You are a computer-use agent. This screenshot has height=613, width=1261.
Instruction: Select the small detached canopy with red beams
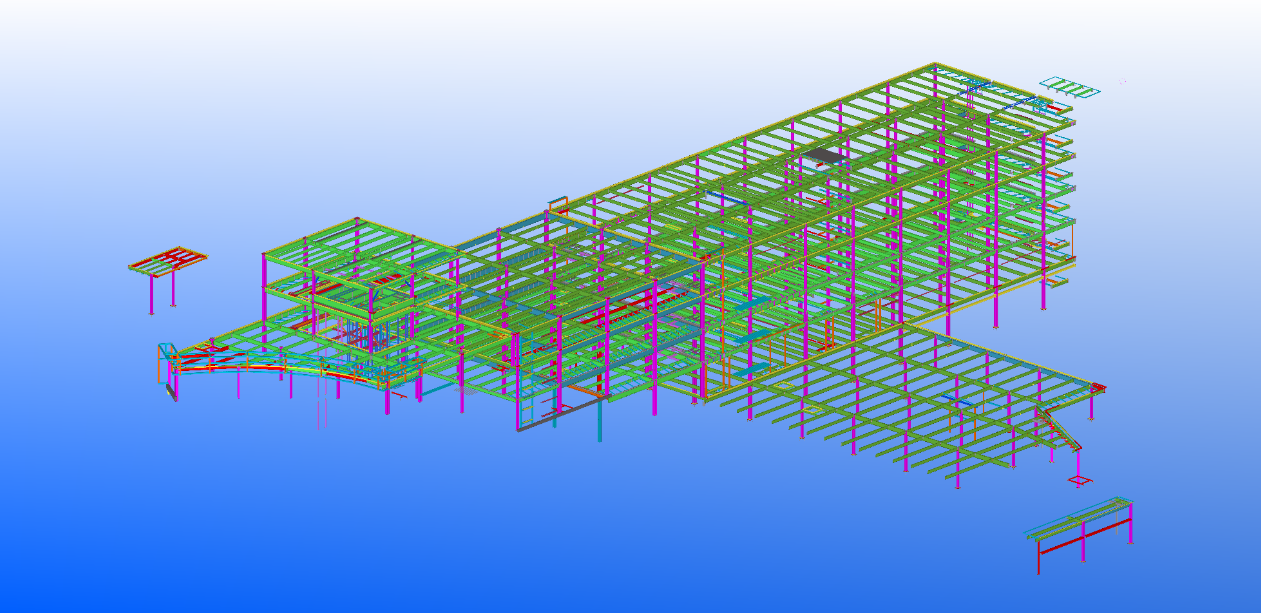[168, 260]
